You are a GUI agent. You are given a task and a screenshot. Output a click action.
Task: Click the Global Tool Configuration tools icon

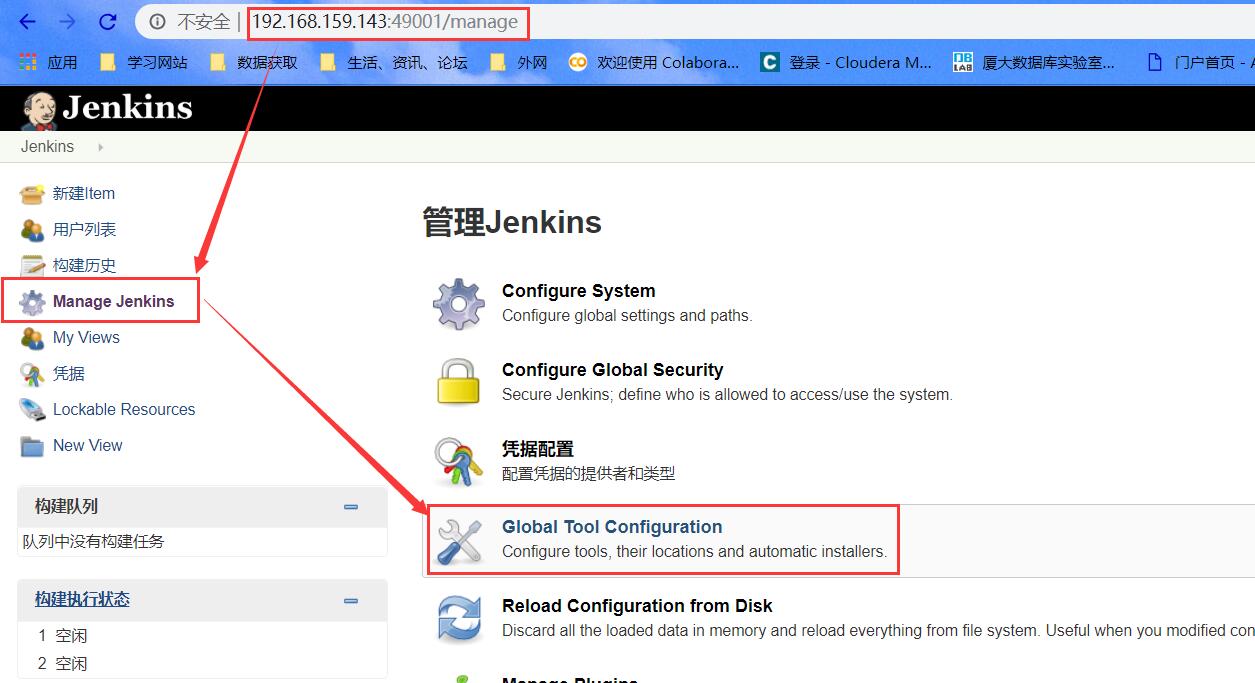(x=459, y=541)
